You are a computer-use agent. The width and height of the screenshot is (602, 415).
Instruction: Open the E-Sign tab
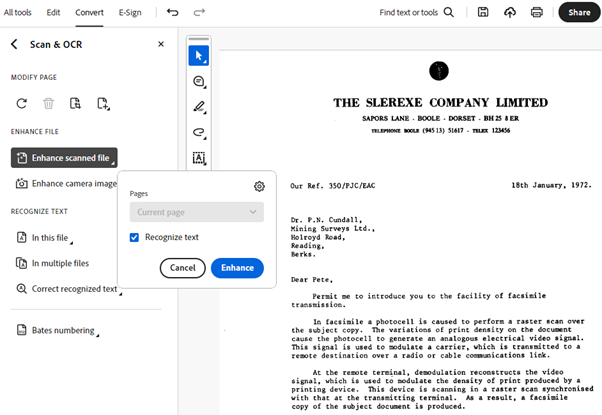coord(130,13)
